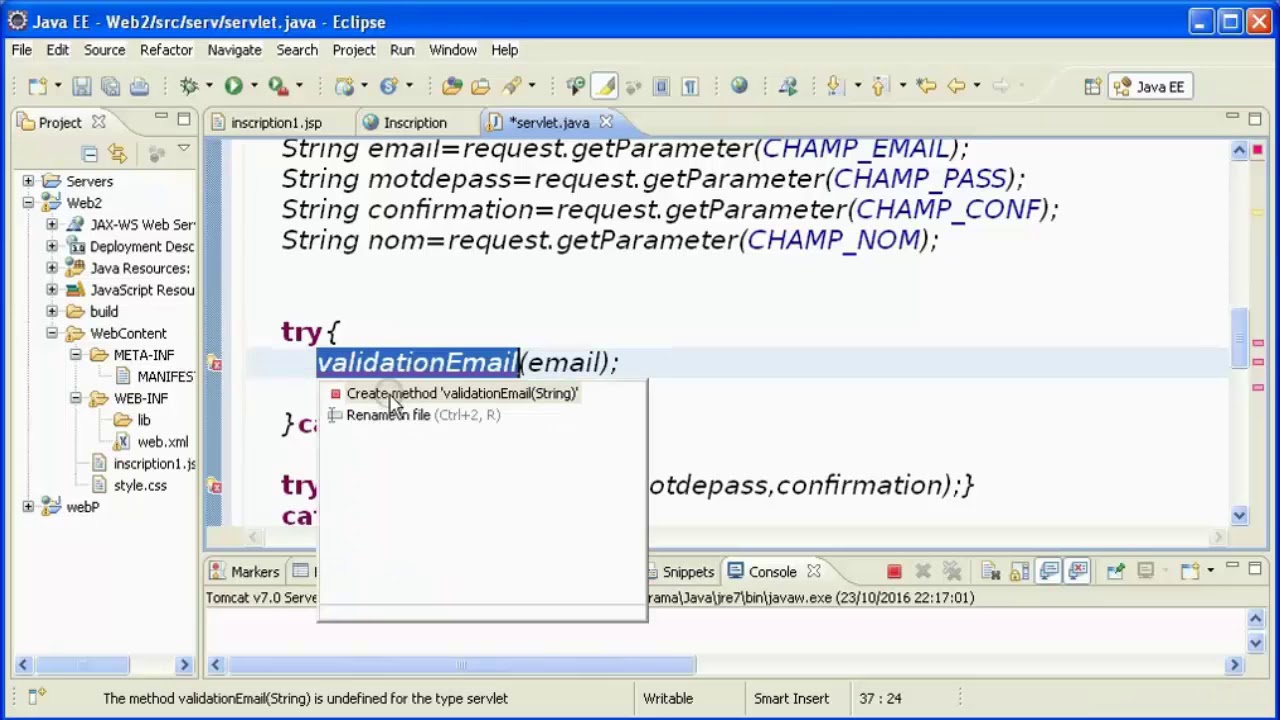
Task: Click the error marker beside validationEmail line
Action: pyautogui.click(x=214, y=363)
